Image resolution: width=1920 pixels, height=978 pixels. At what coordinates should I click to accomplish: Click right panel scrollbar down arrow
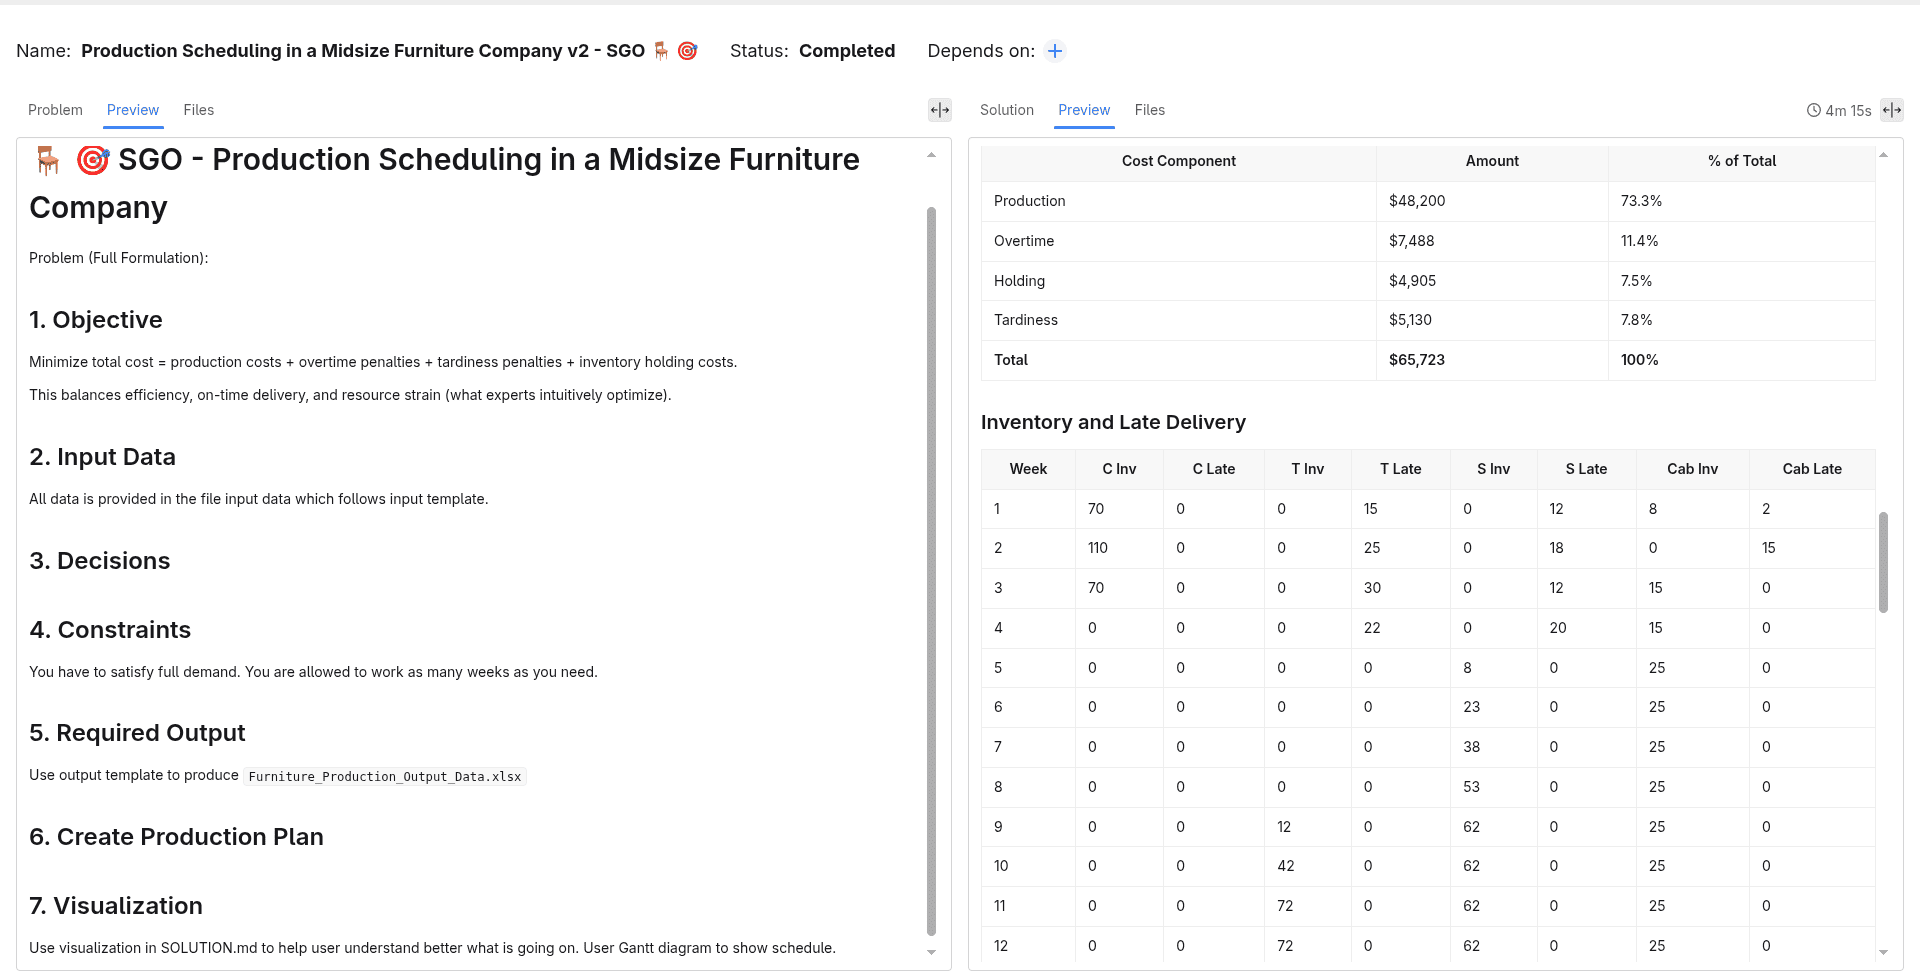[x=1884, y=953]
